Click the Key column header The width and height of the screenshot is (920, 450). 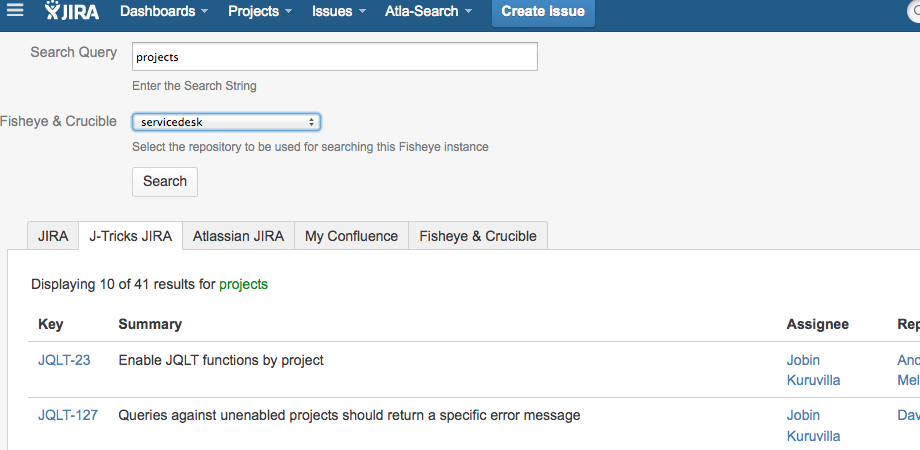(x=50, y=324)
